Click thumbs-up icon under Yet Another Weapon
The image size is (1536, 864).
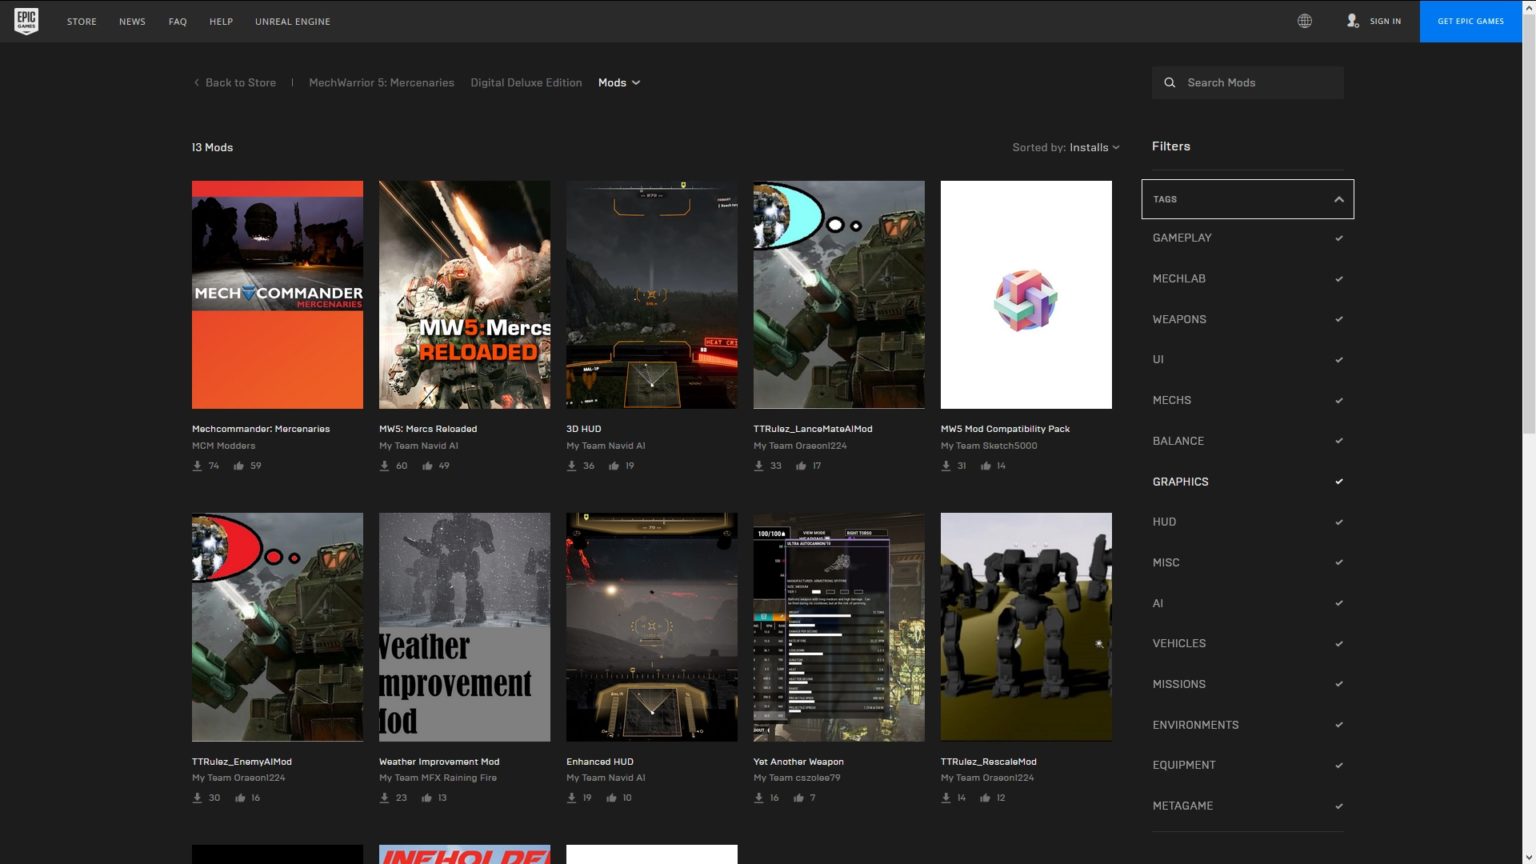[798, 798]
